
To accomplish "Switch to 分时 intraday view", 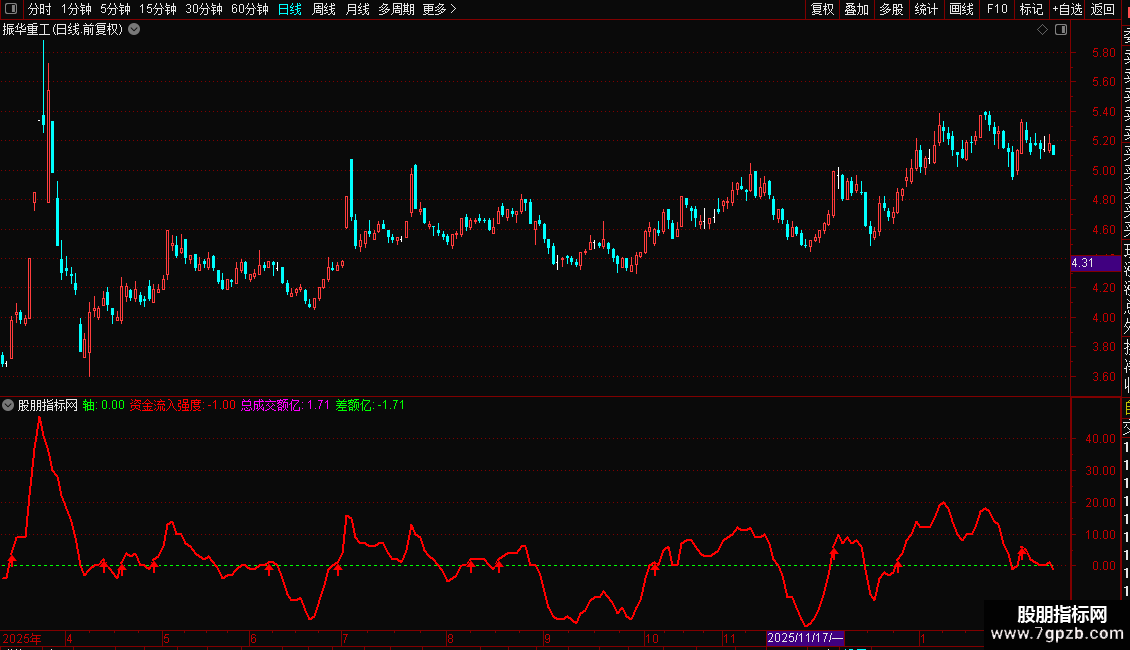I will coord(40,9).
